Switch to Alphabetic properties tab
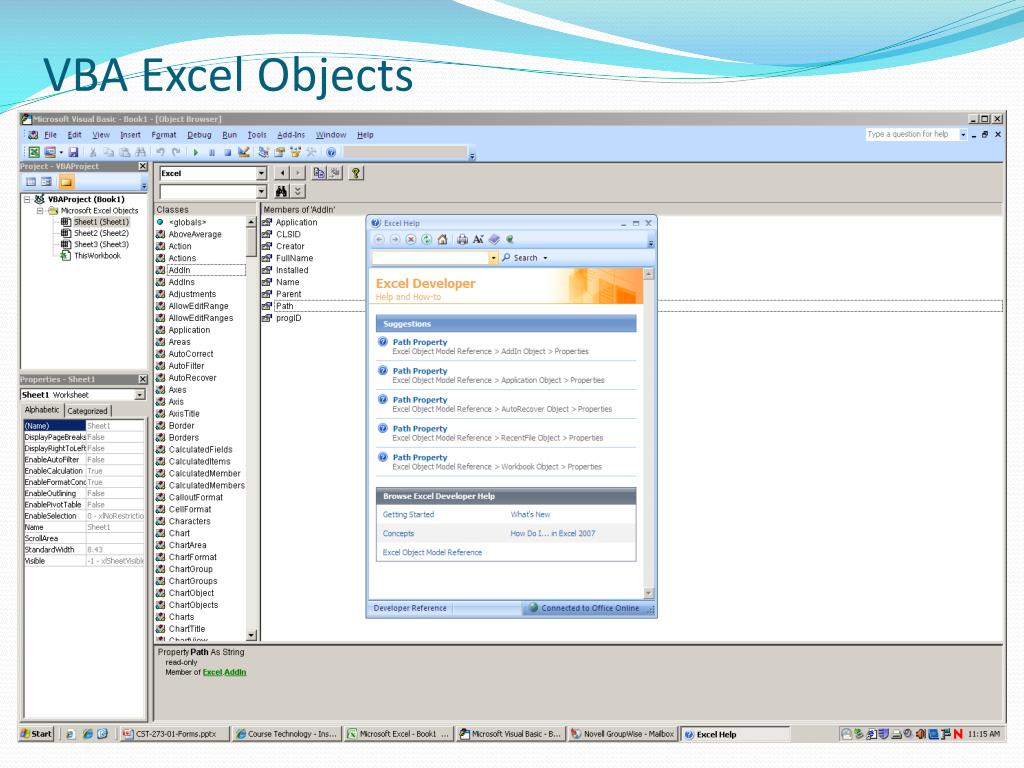The height and width of the screenshot is (768, 1024). [x=42, y=410]
